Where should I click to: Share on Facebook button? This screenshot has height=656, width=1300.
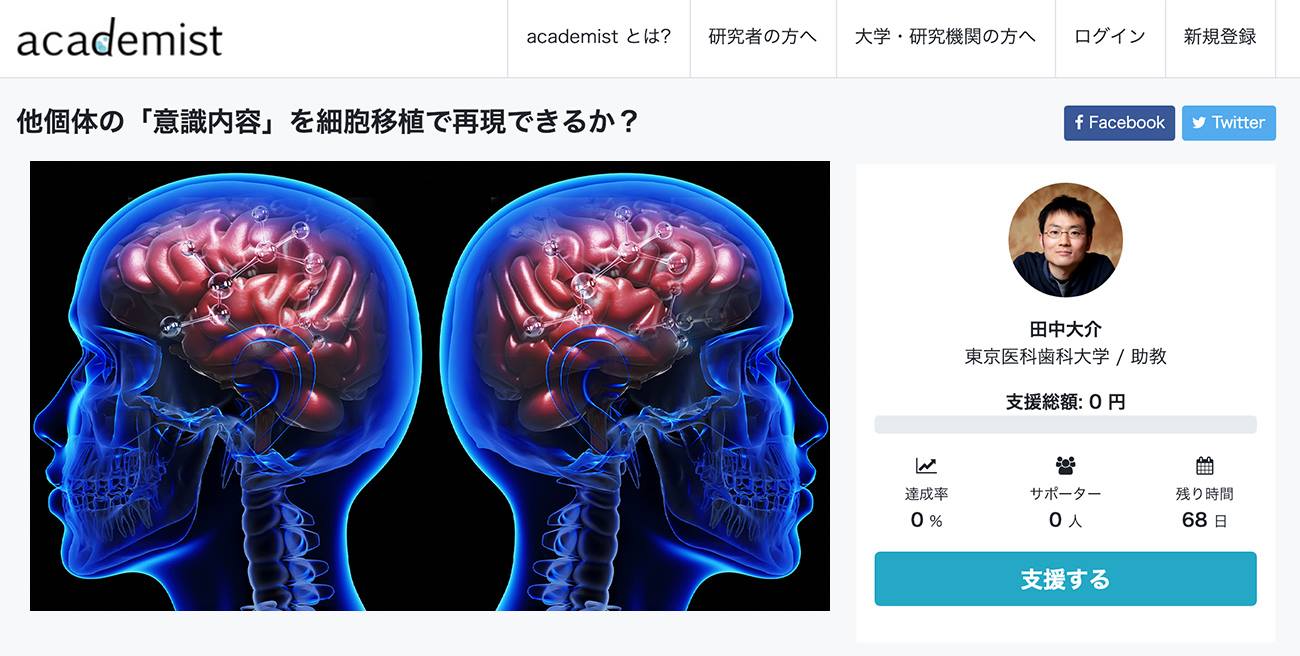click(x=1119, y=123)
